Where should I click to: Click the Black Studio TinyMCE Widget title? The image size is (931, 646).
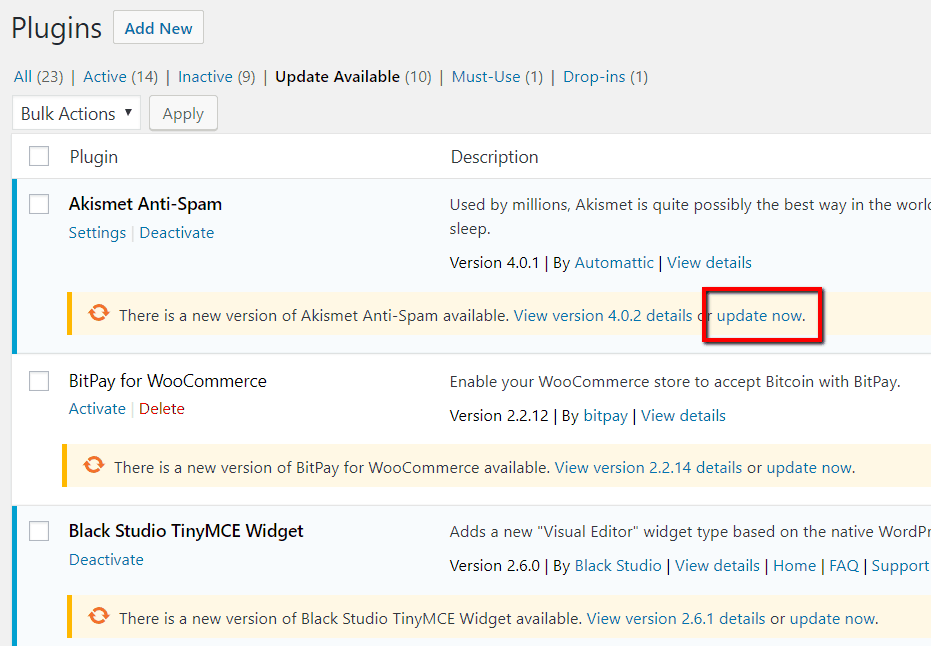click(x=186, y=531)
